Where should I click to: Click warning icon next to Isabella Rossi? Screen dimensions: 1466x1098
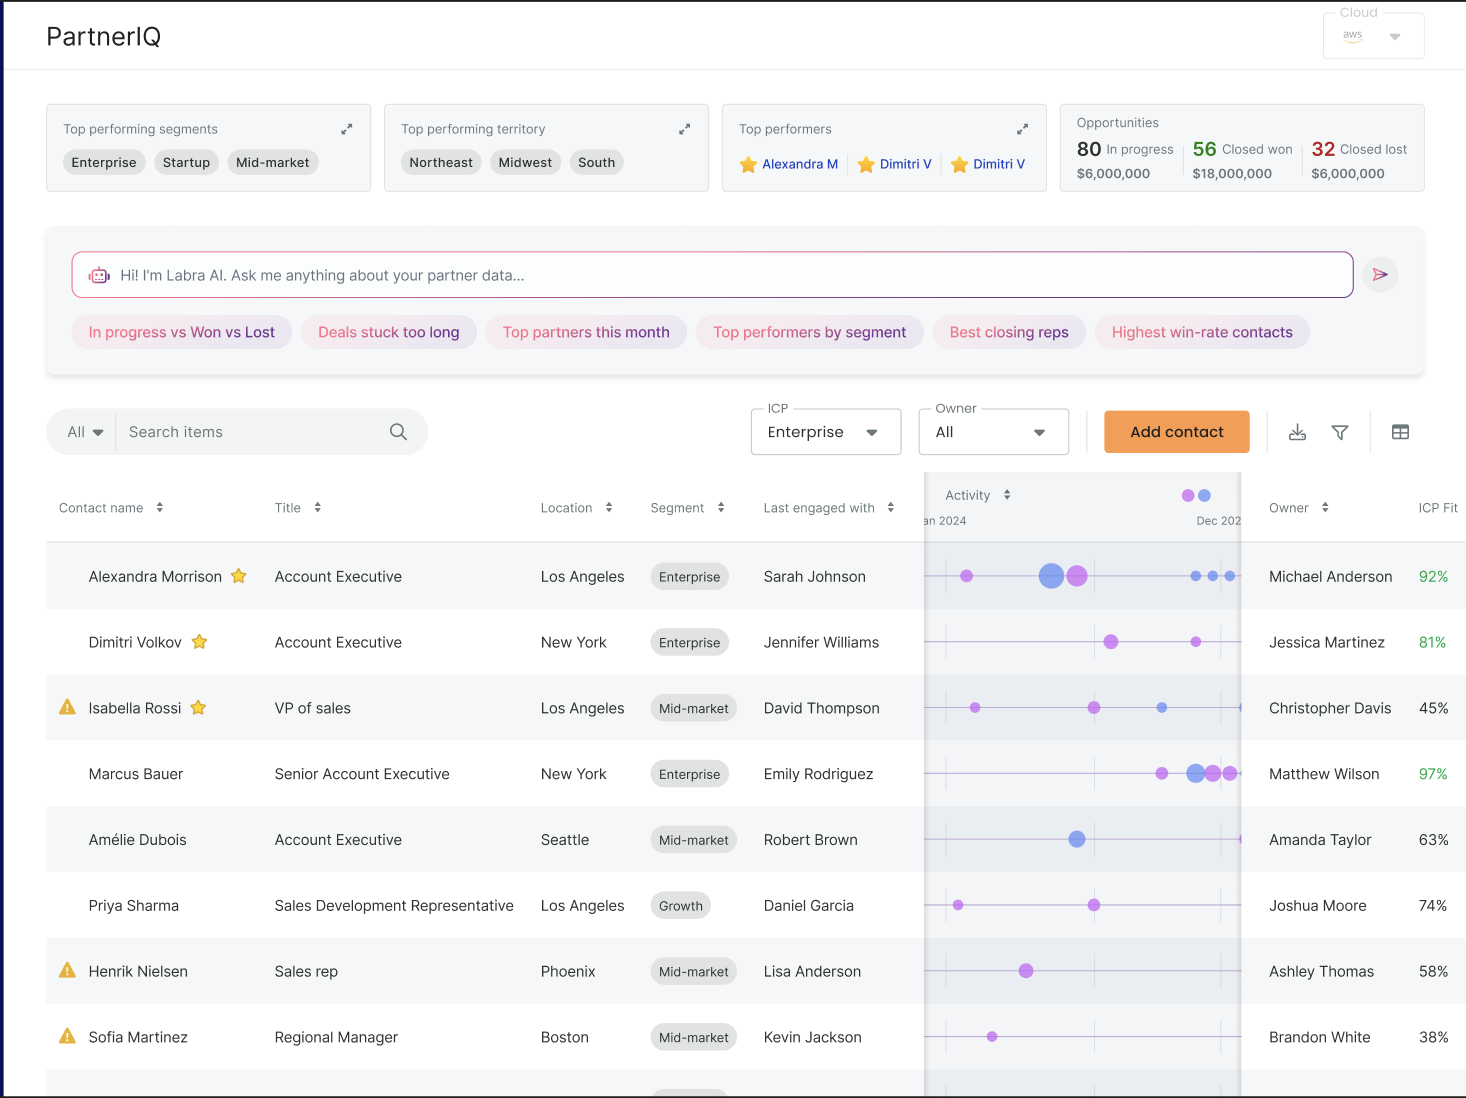[x=67, y=707]
